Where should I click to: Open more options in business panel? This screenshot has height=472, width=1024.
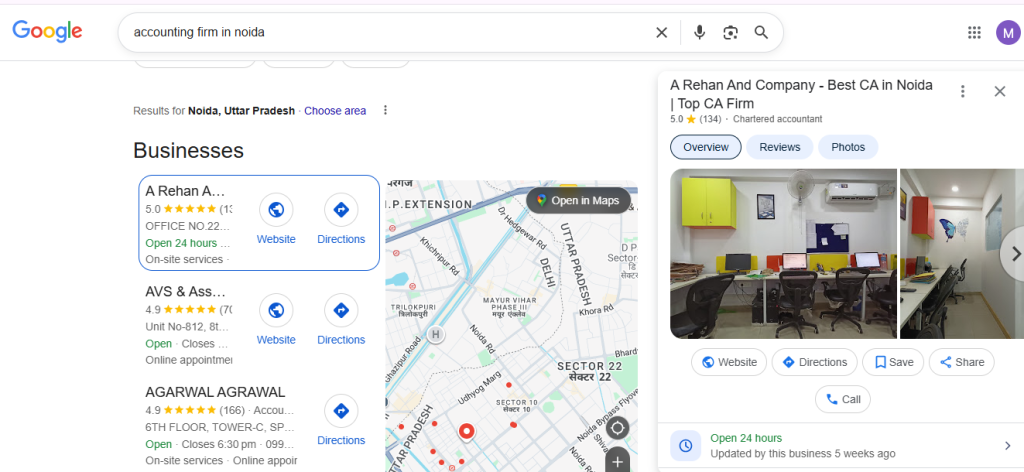pos(962,91)
